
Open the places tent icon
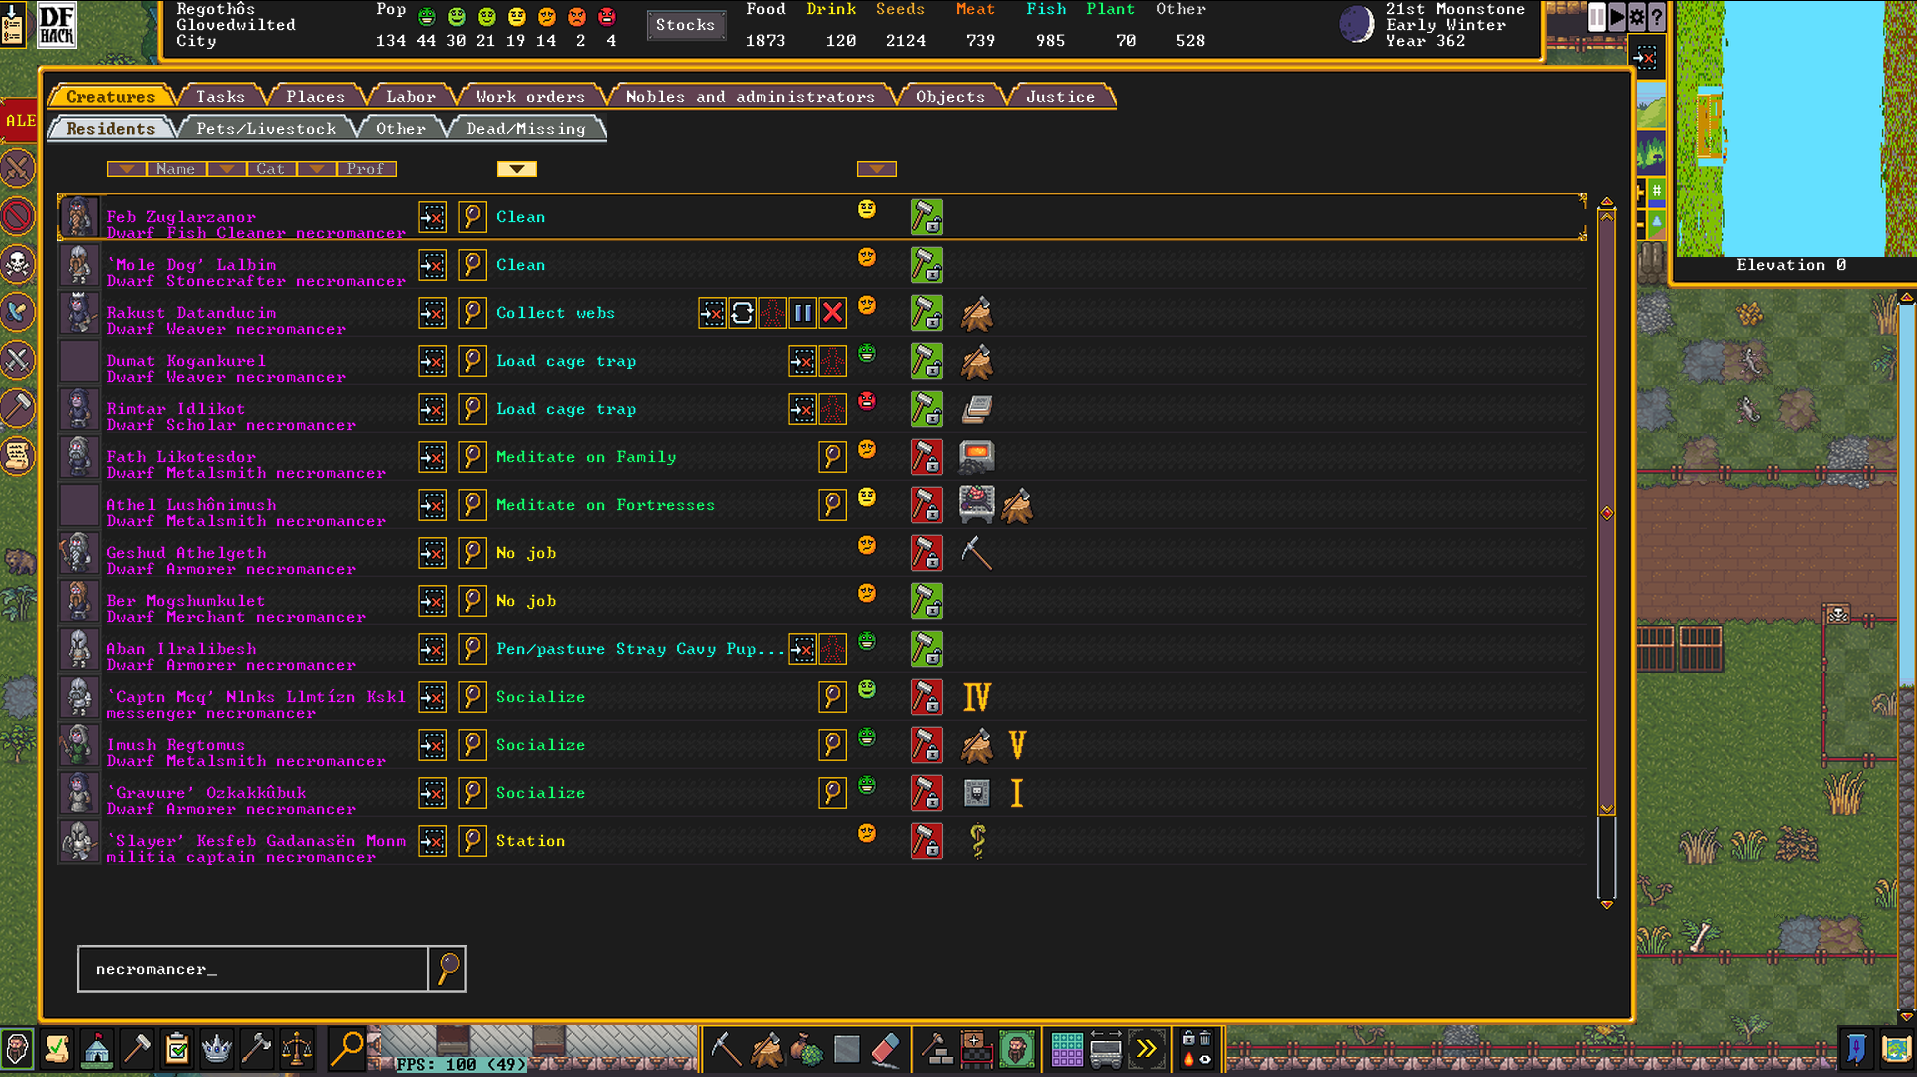(x=97, y=1049)
